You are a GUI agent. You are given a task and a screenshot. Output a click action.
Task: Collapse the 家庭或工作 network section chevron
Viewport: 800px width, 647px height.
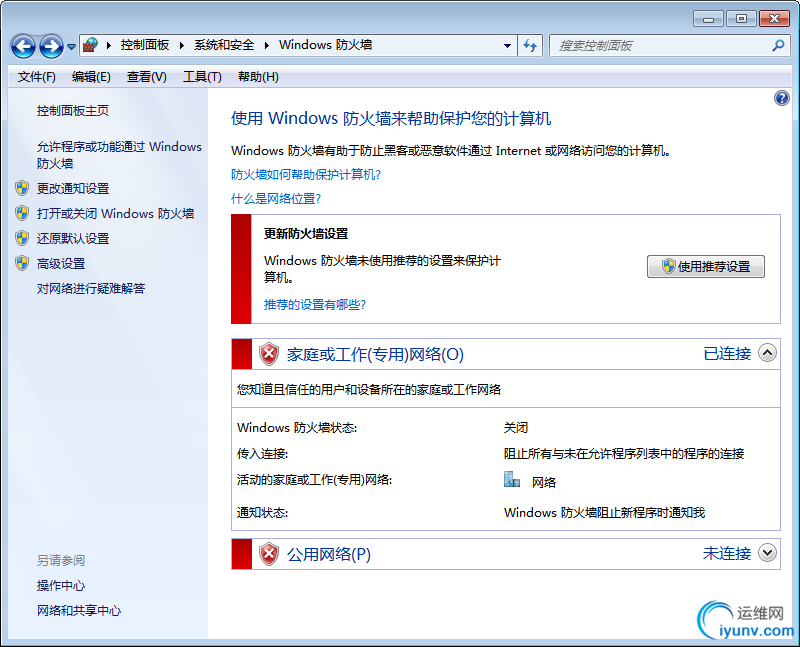767,353
